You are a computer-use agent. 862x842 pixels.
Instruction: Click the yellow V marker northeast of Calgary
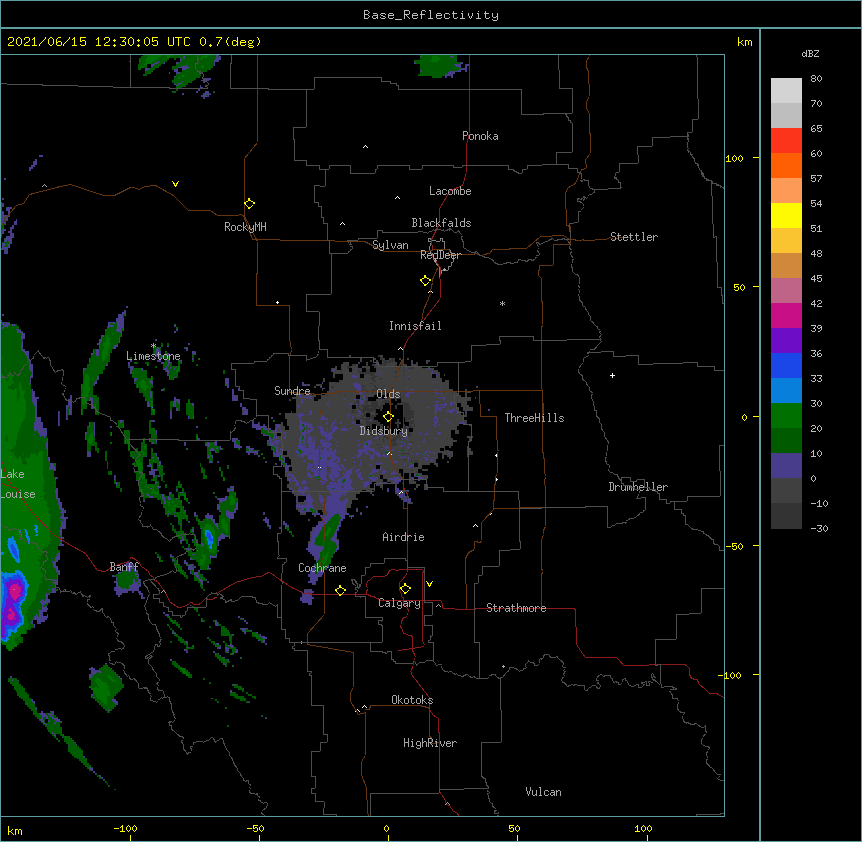[429, 584]
